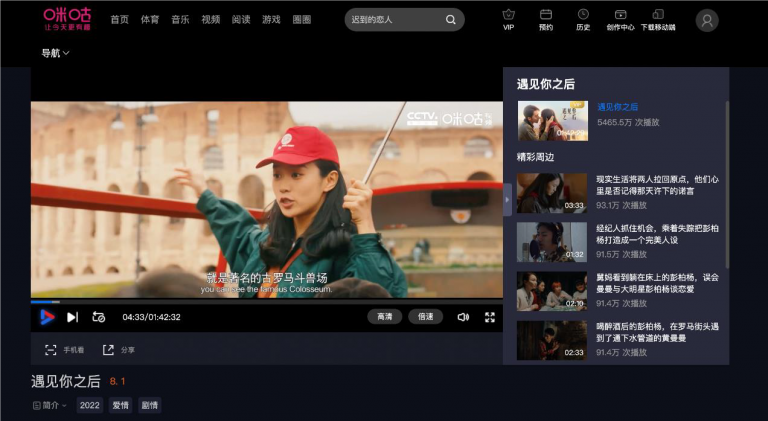Open the VIP crown icon

pos(508,15)
